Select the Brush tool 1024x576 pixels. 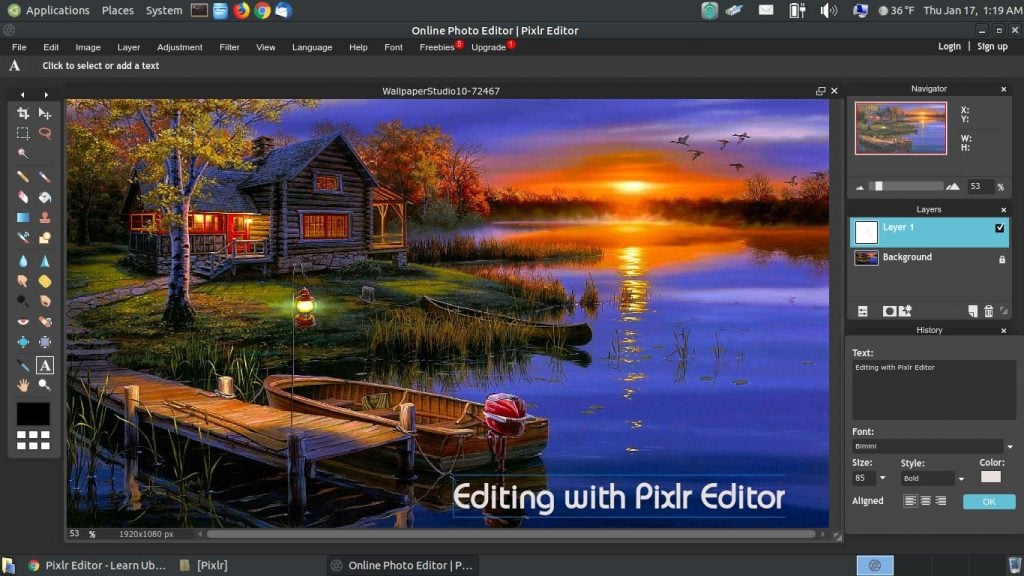44,176
